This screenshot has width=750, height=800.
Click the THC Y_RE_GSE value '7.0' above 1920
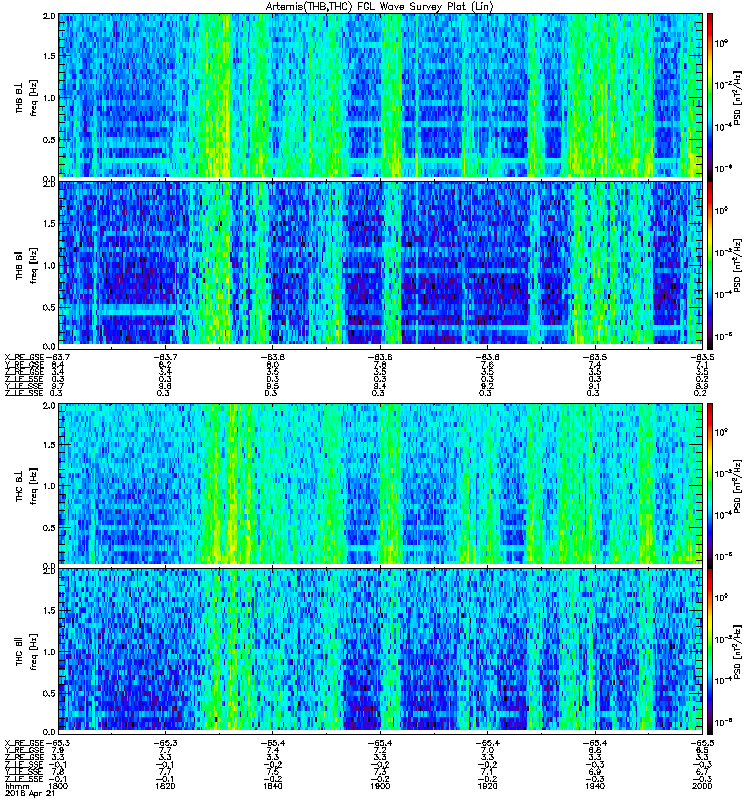[x=487, y=750]
